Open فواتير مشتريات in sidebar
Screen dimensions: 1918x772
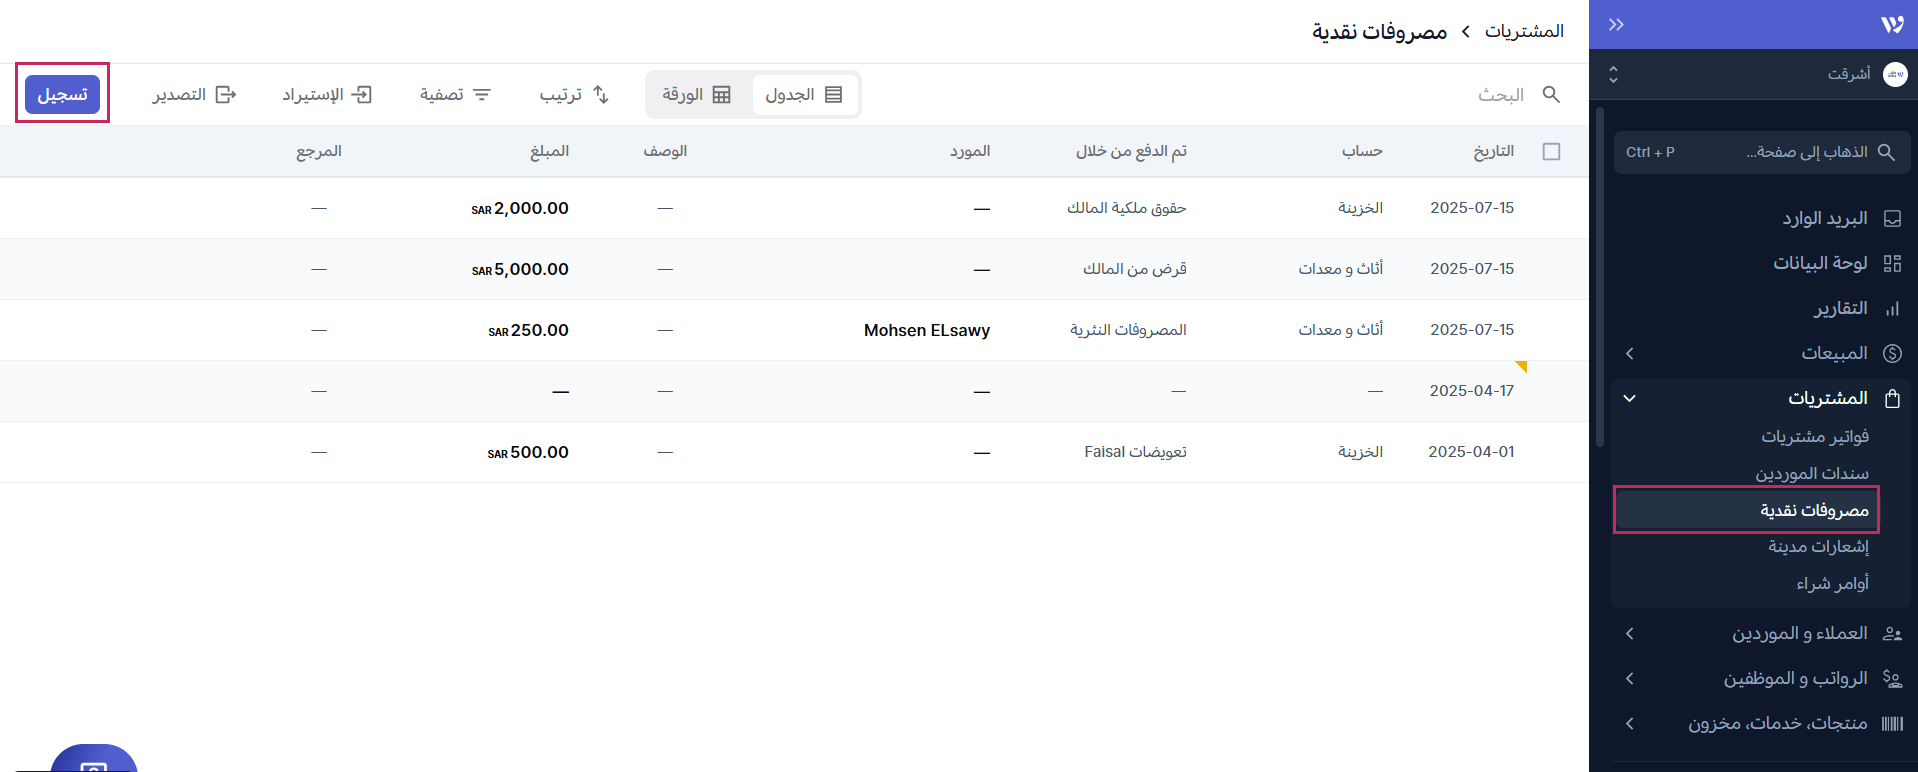[x=1814, y=437]
